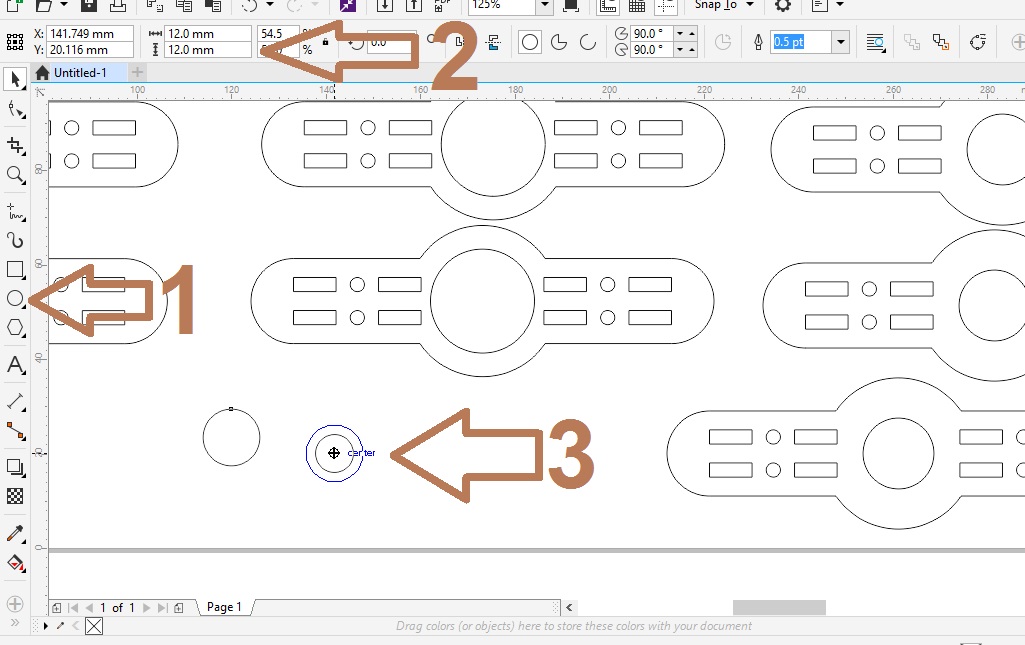Toggle the lock ratio padlock

point(326,42)
